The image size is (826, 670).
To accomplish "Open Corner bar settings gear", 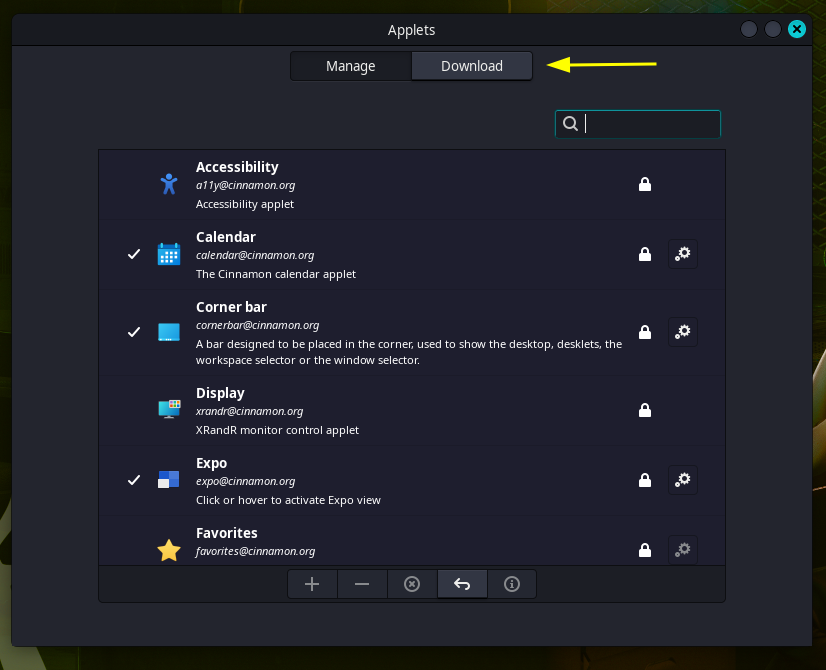I will click(683, 332).
